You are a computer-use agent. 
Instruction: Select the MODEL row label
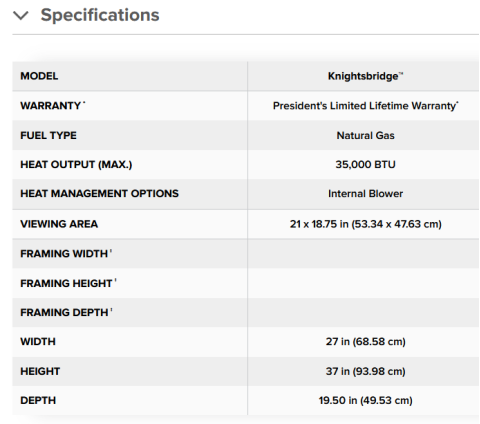click(39, 76)
